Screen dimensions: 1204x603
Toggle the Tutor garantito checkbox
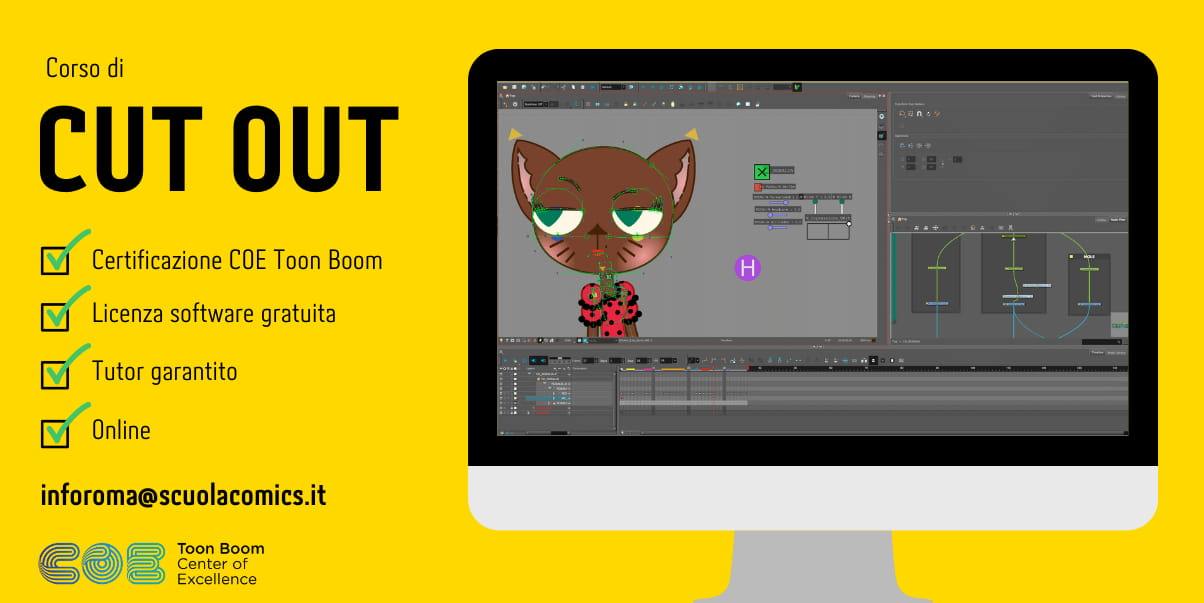(55, 373)
